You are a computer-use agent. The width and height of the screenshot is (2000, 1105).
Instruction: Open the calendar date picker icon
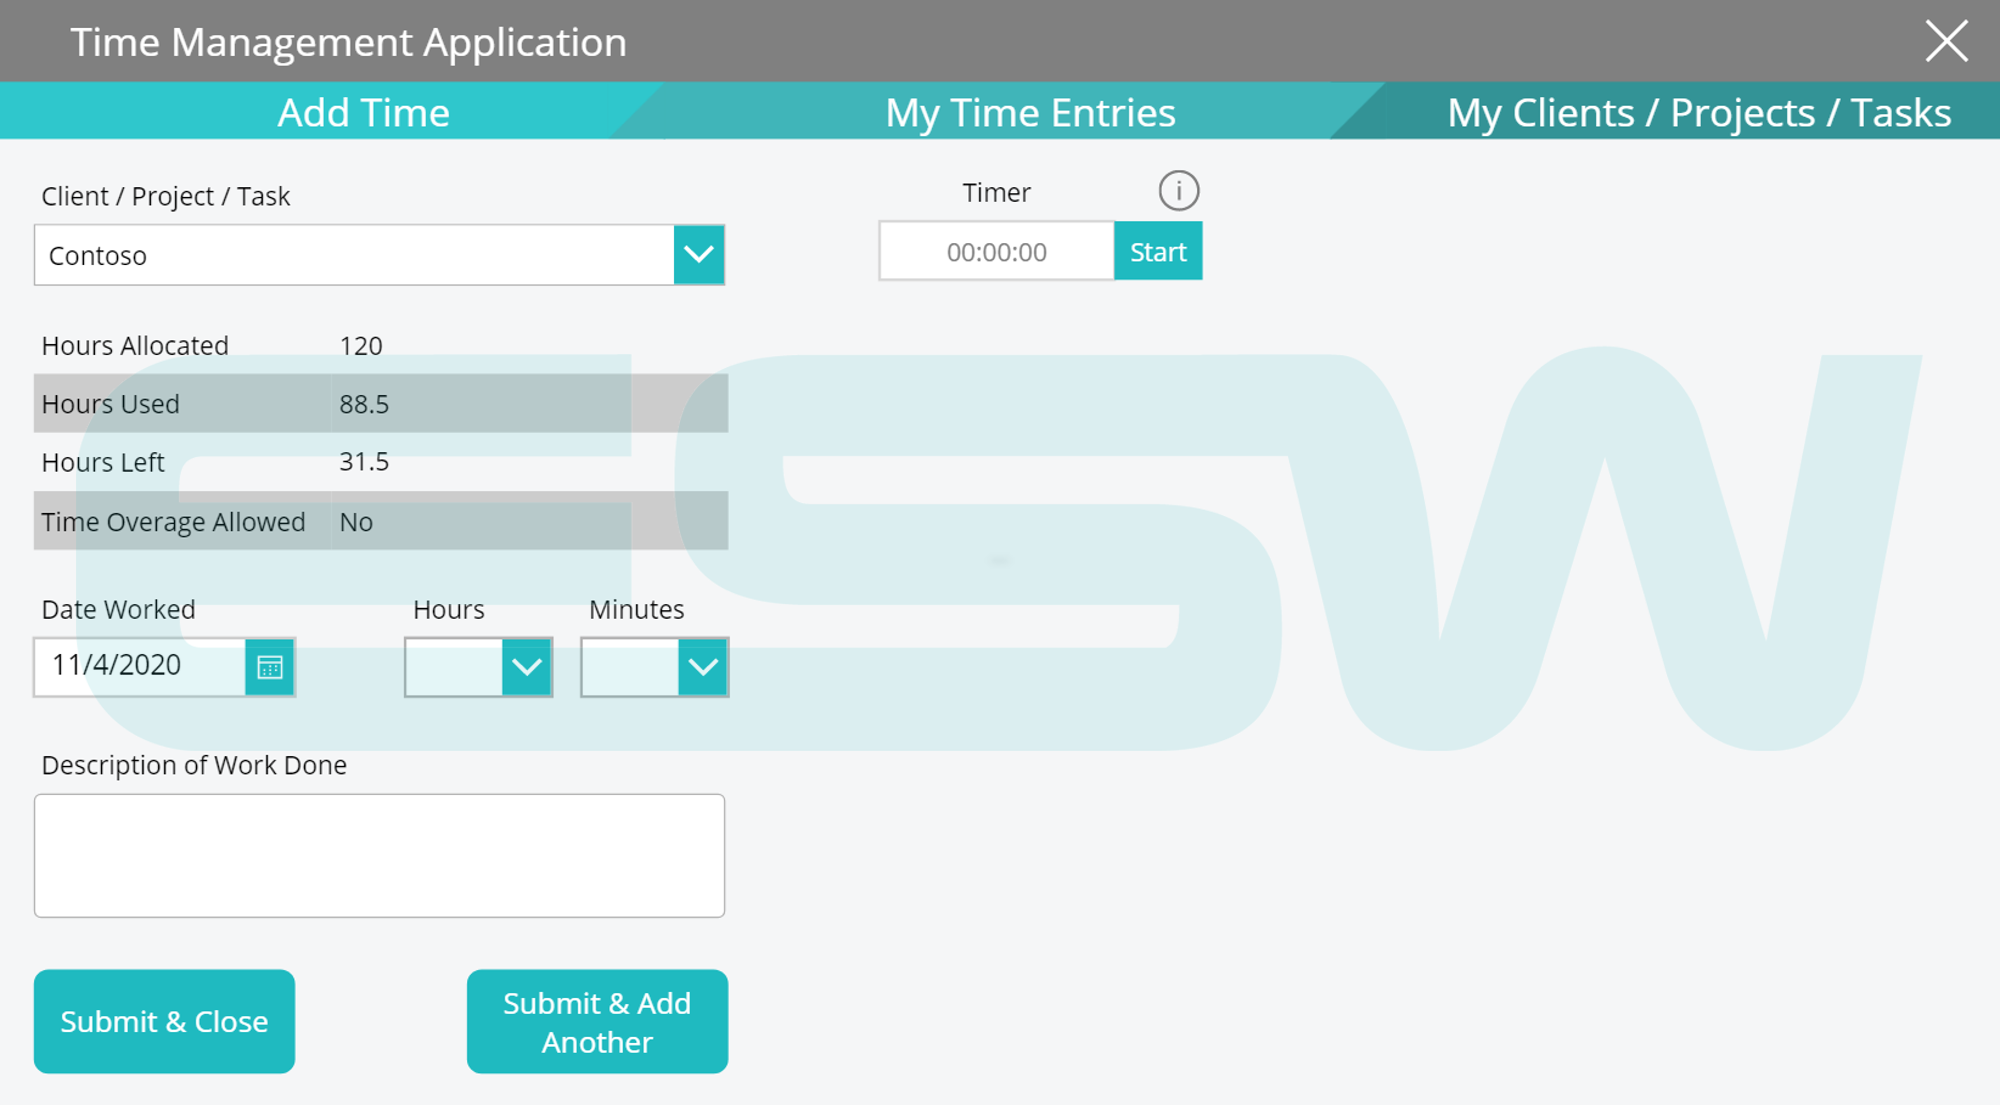click(x=269, y=665)
